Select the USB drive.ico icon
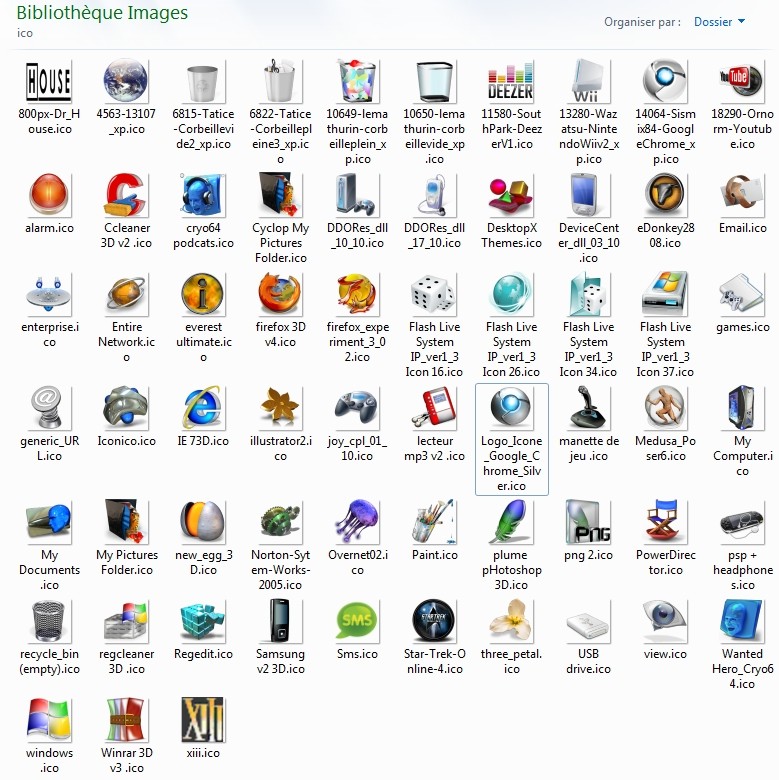This screenshot has width=779, height=780. click(x=588, y=621)
